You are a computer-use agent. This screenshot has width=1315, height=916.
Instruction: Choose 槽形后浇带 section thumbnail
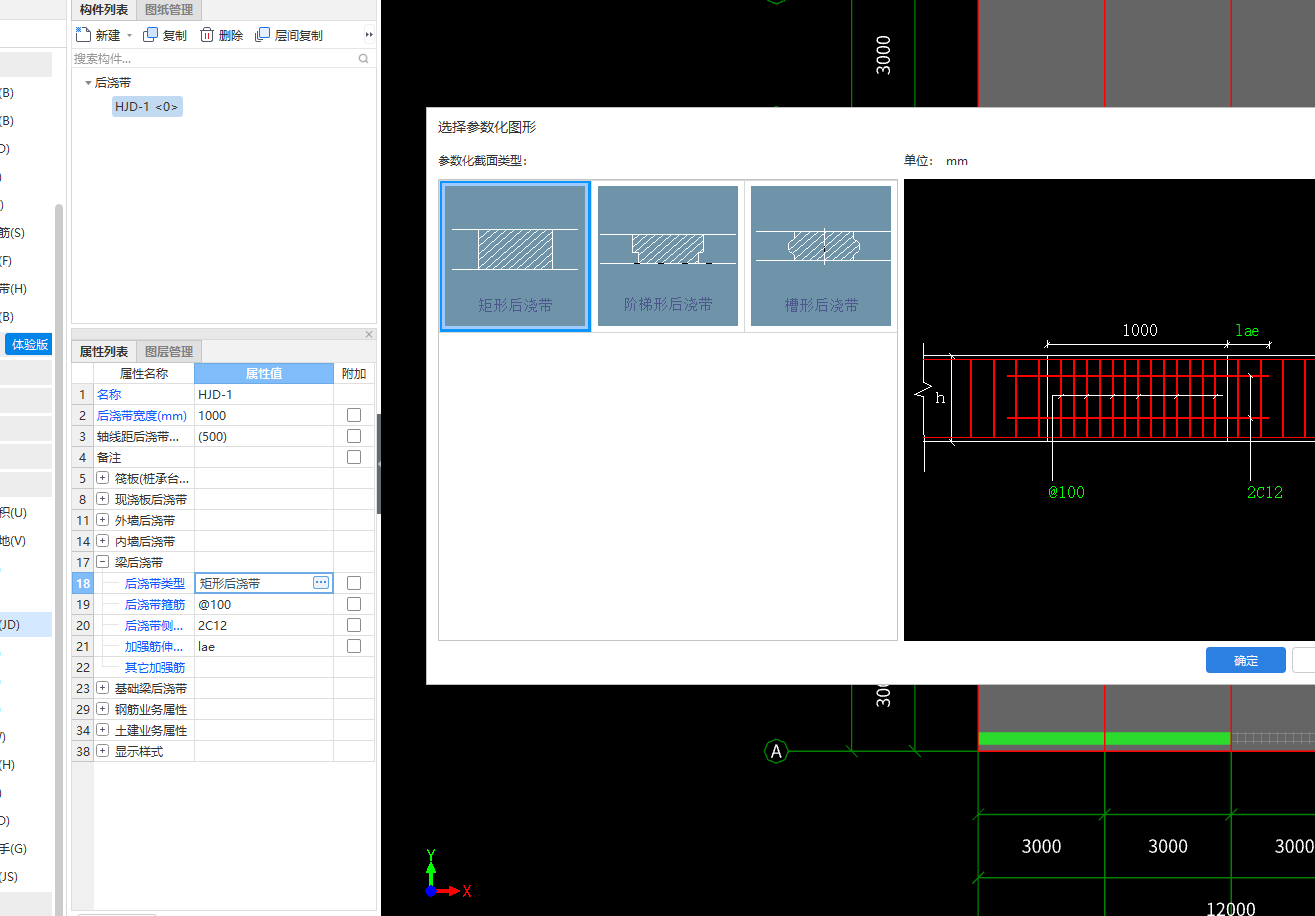tap(821, 256)
